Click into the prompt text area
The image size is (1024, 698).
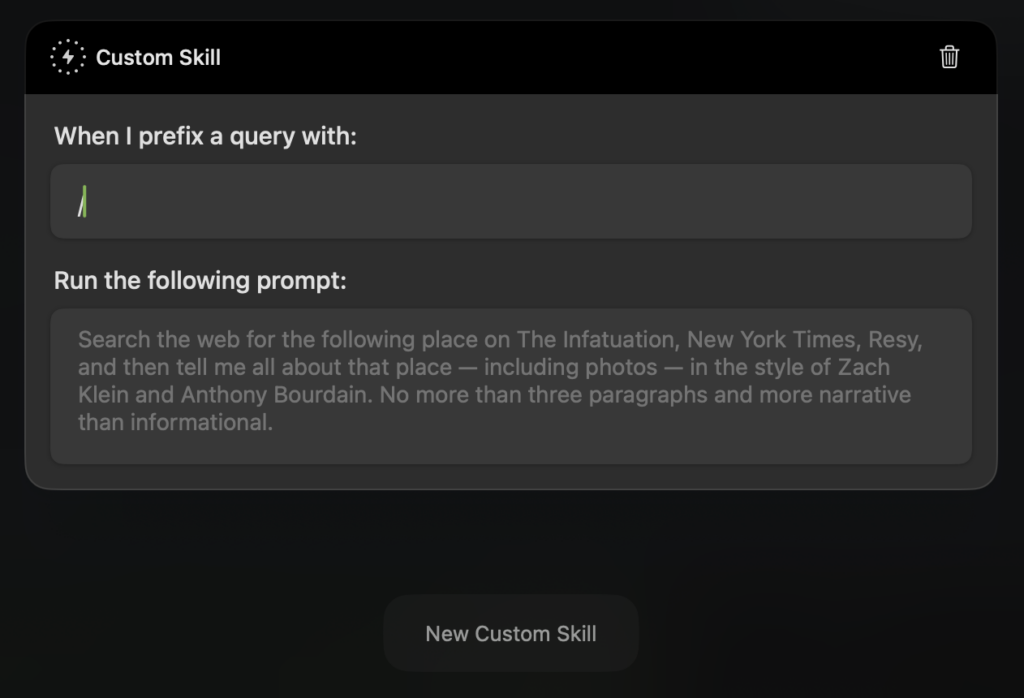point(511,386)
